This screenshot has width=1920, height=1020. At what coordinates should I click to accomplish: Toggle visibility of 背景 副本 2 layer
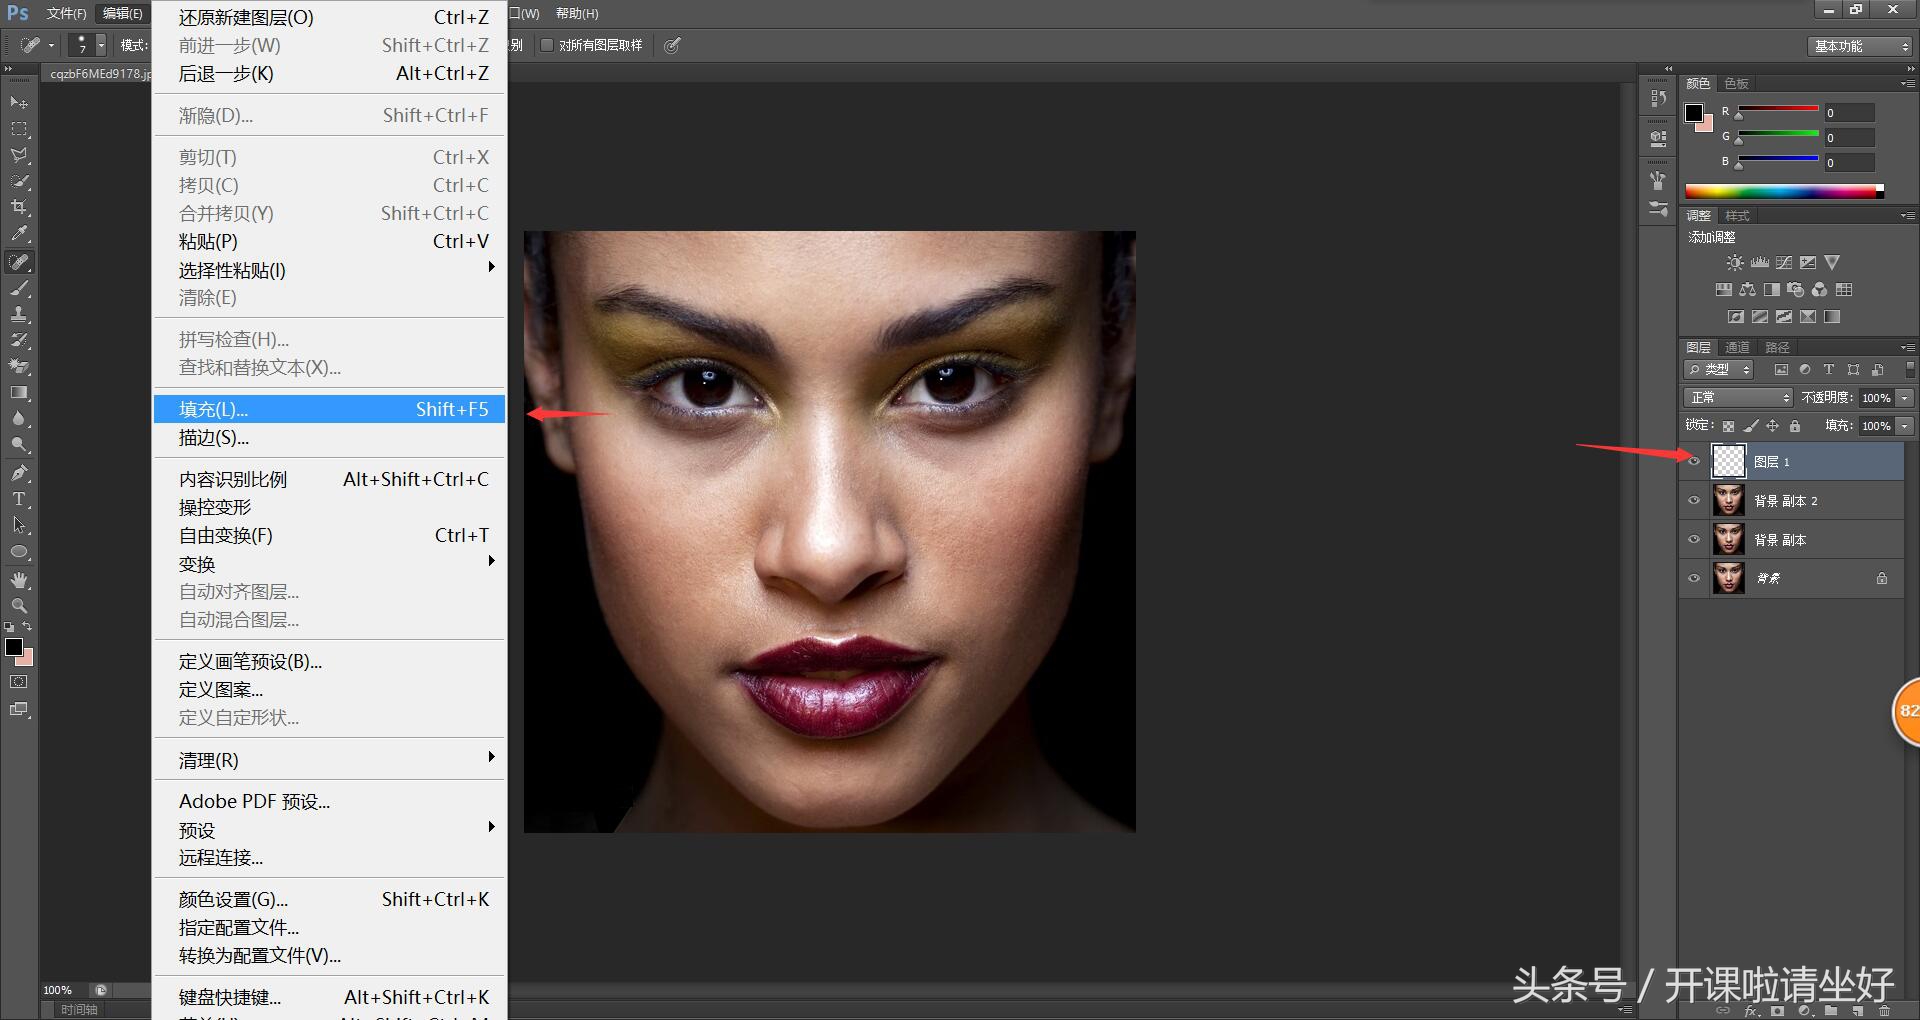[x=1694, y=500]
